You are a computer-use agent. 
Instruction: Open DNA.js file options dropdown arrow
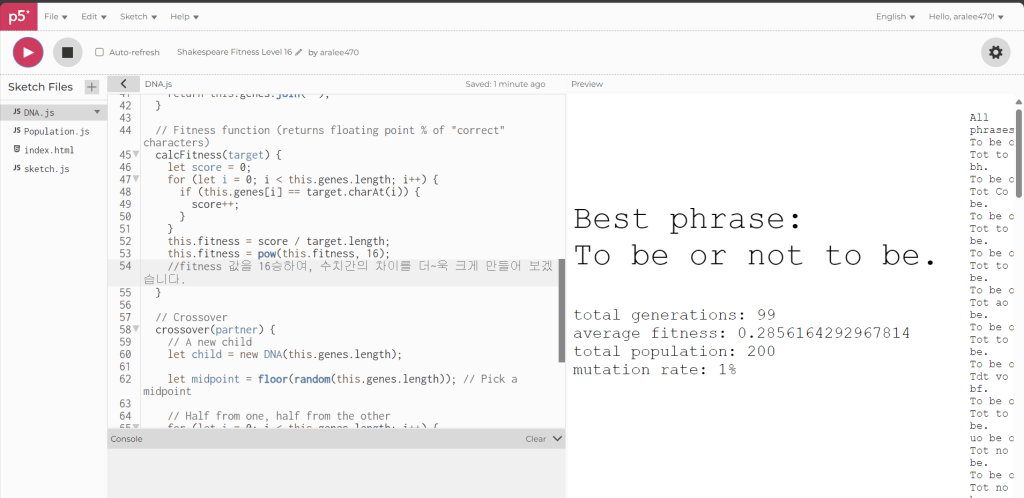pyautogui.click(x=97, y=112)
